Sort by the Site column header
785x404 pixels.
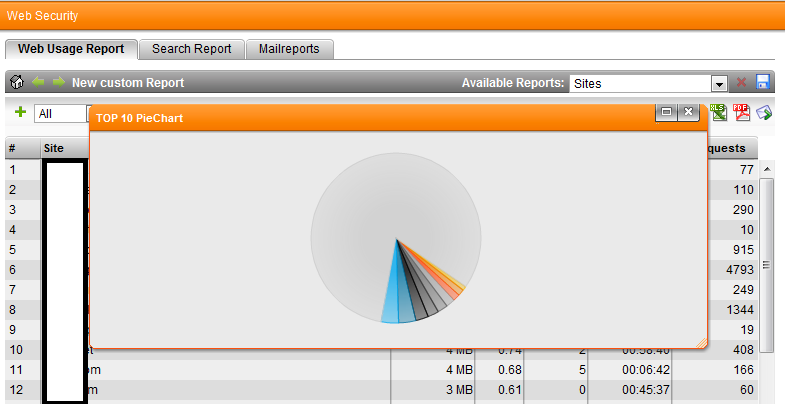(65, 148)
